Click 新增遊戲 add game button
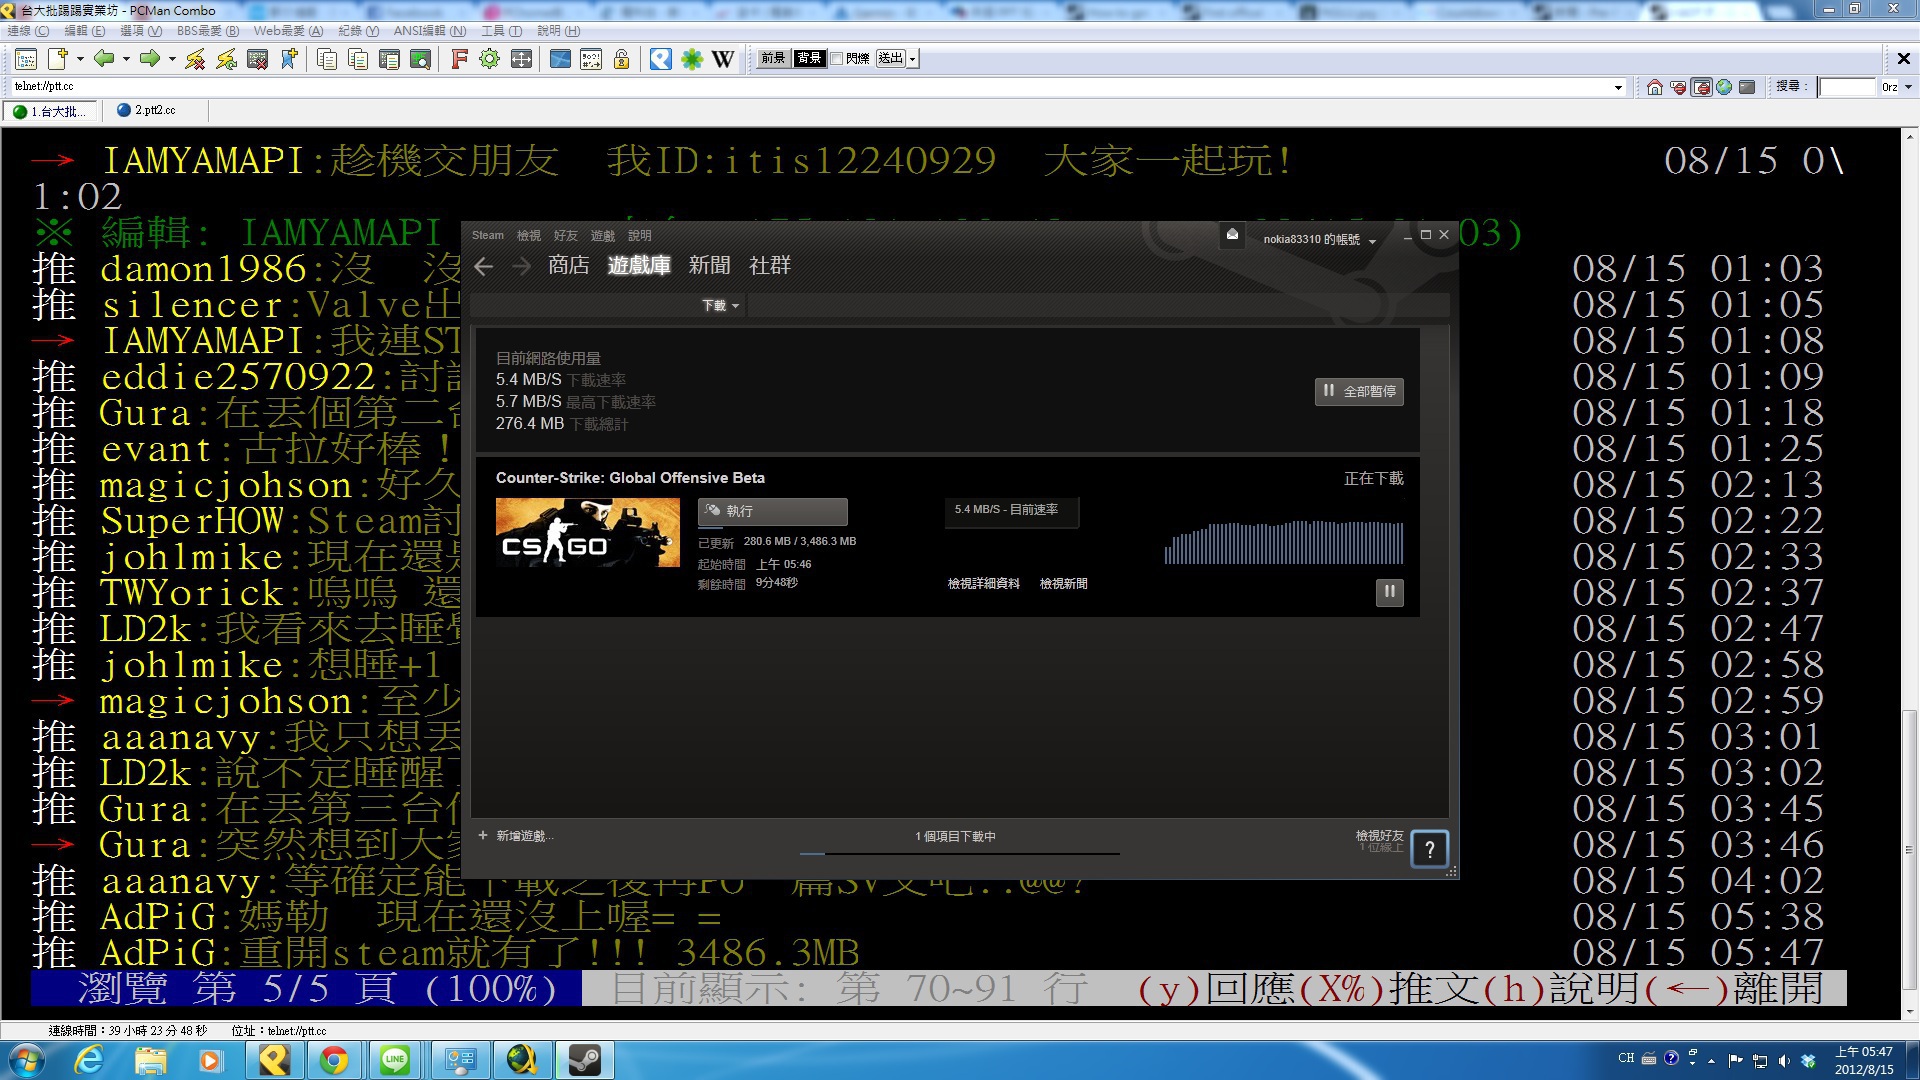Viewport: 1920px width, 1080px height. [515, 836]
